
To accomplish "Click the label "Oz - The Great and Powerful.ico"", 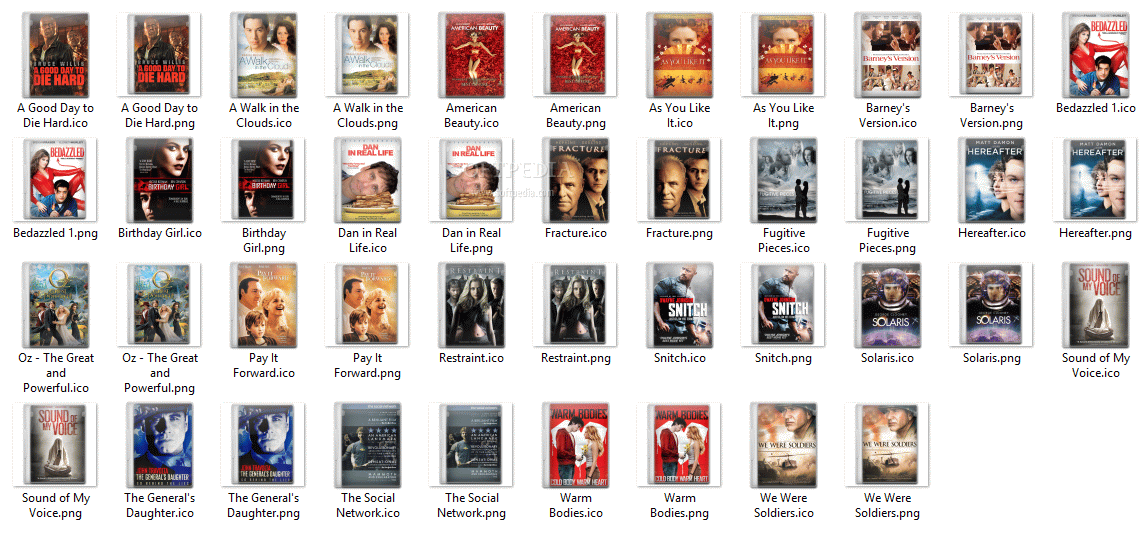I will pyautogui.click(x=56, y=373).
